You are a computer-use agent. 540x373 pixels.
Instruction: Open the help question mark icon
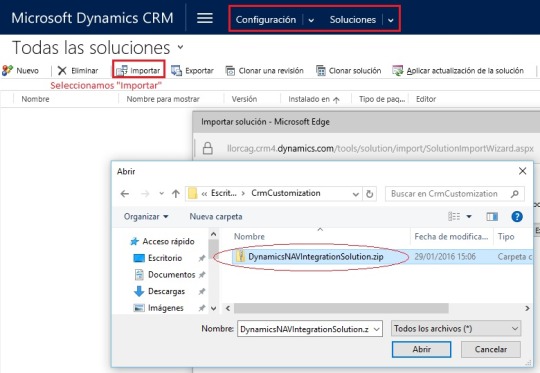(x=517, y=217)
